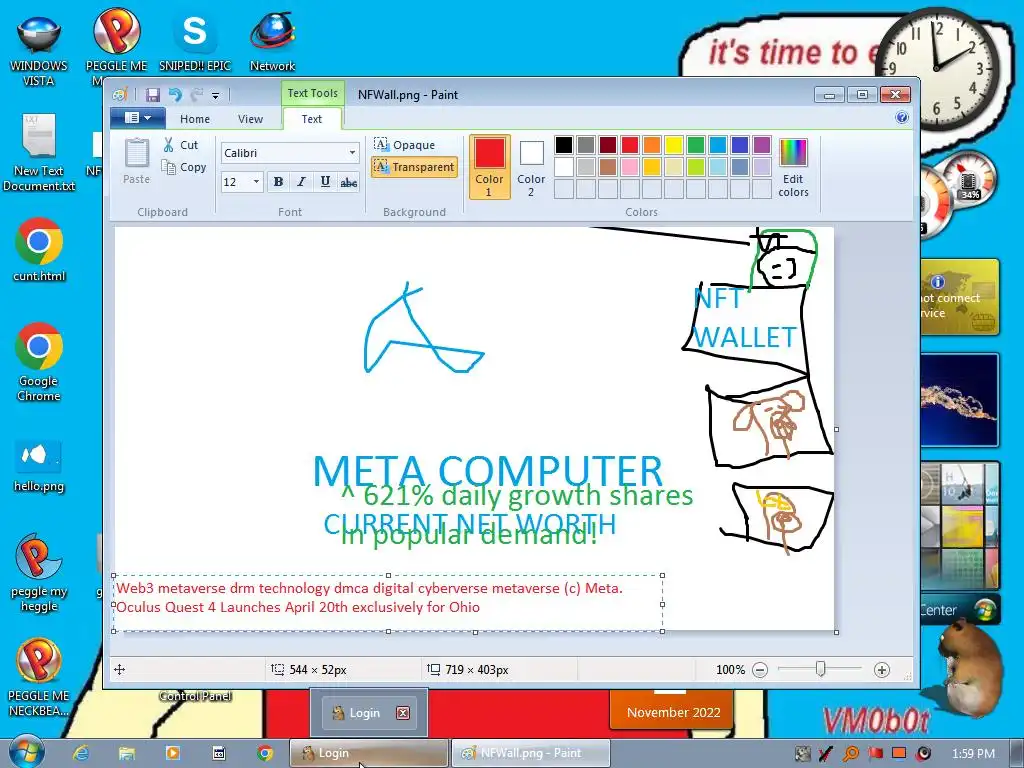The image size is (1024, 768).
Task: Click the Paste clipboard button
Action: tap(136, 161)
